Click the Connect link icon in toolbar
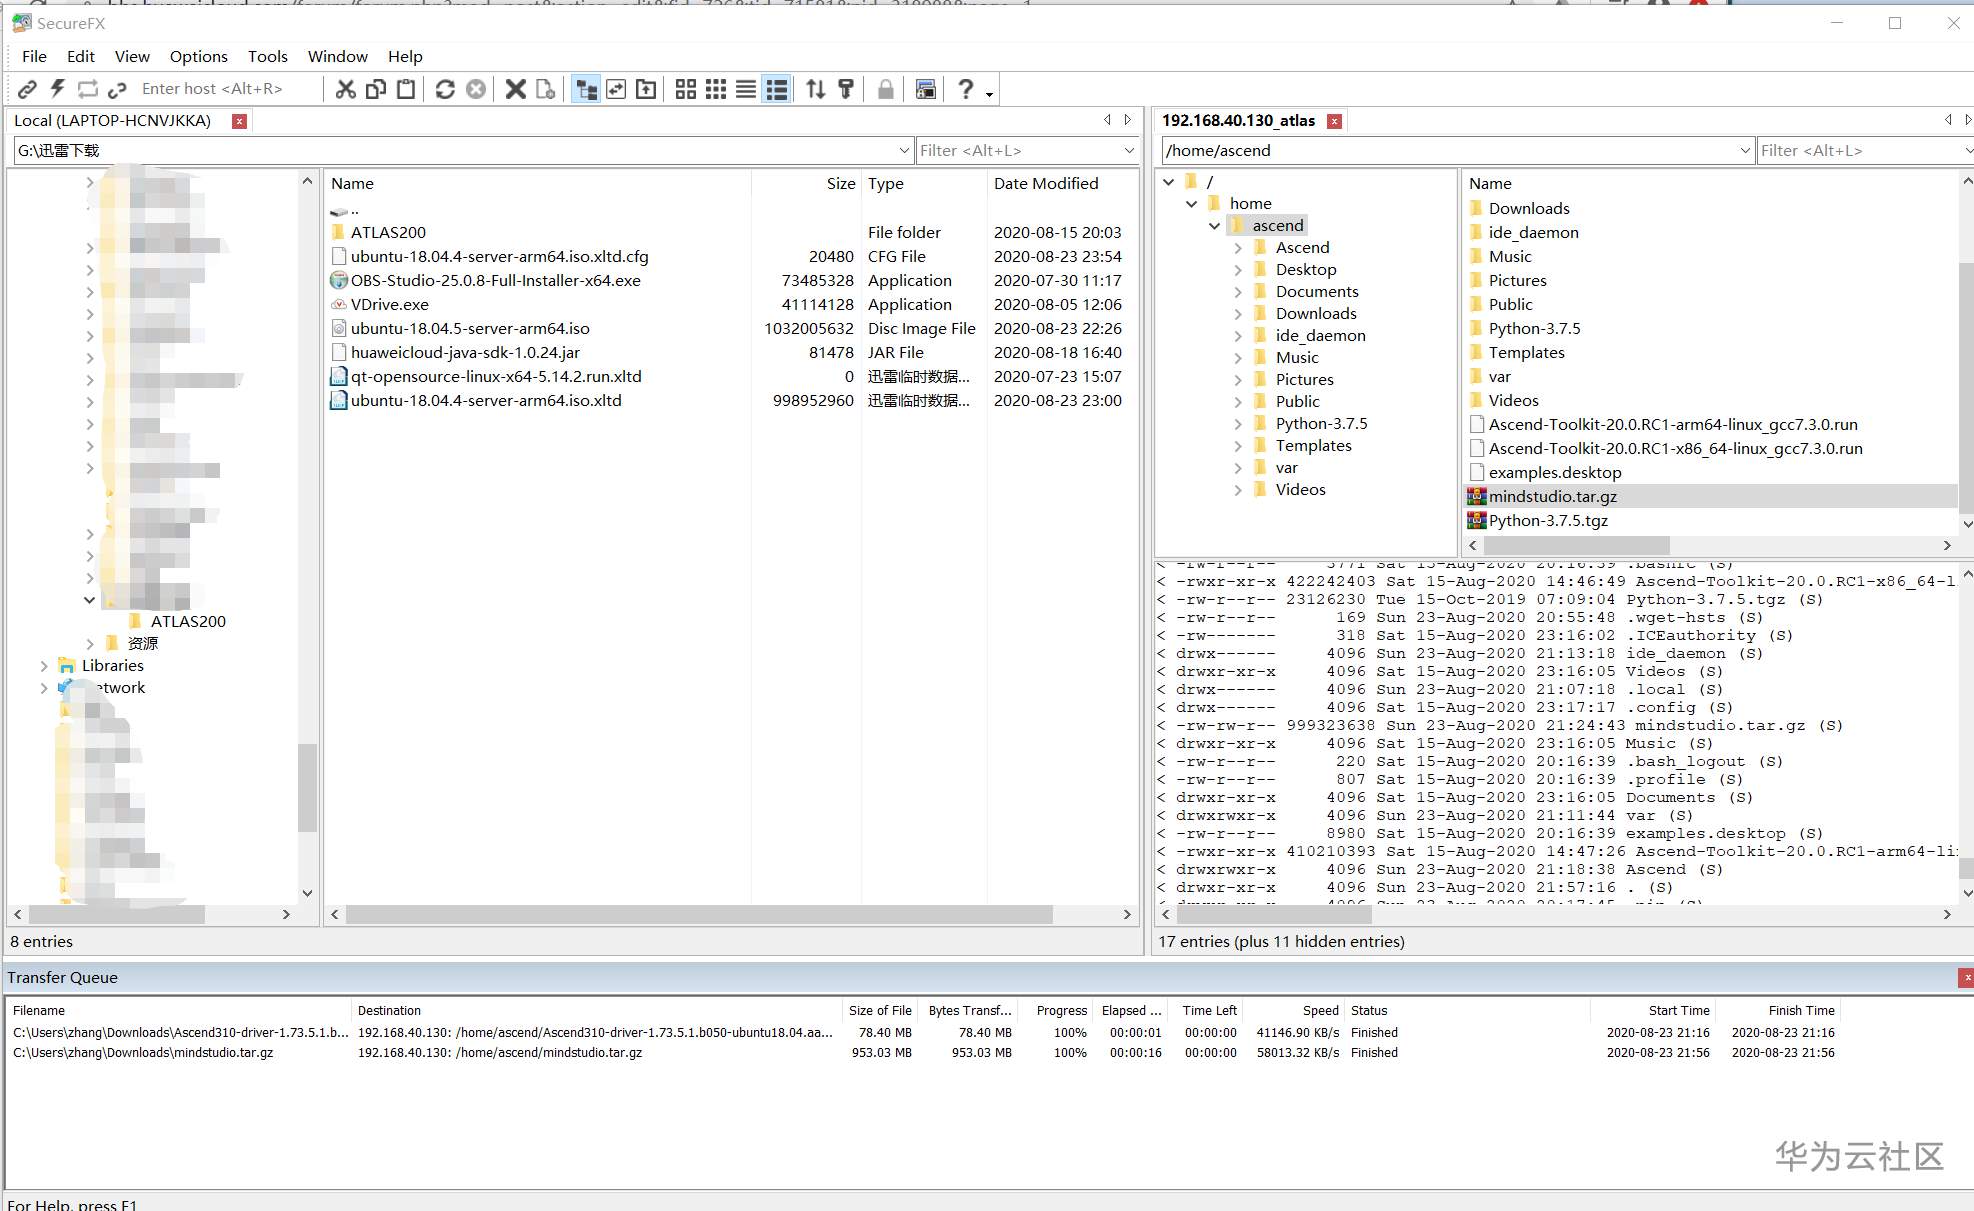The height and width of the screenshot is (1211, 1974). pos(27,89)
